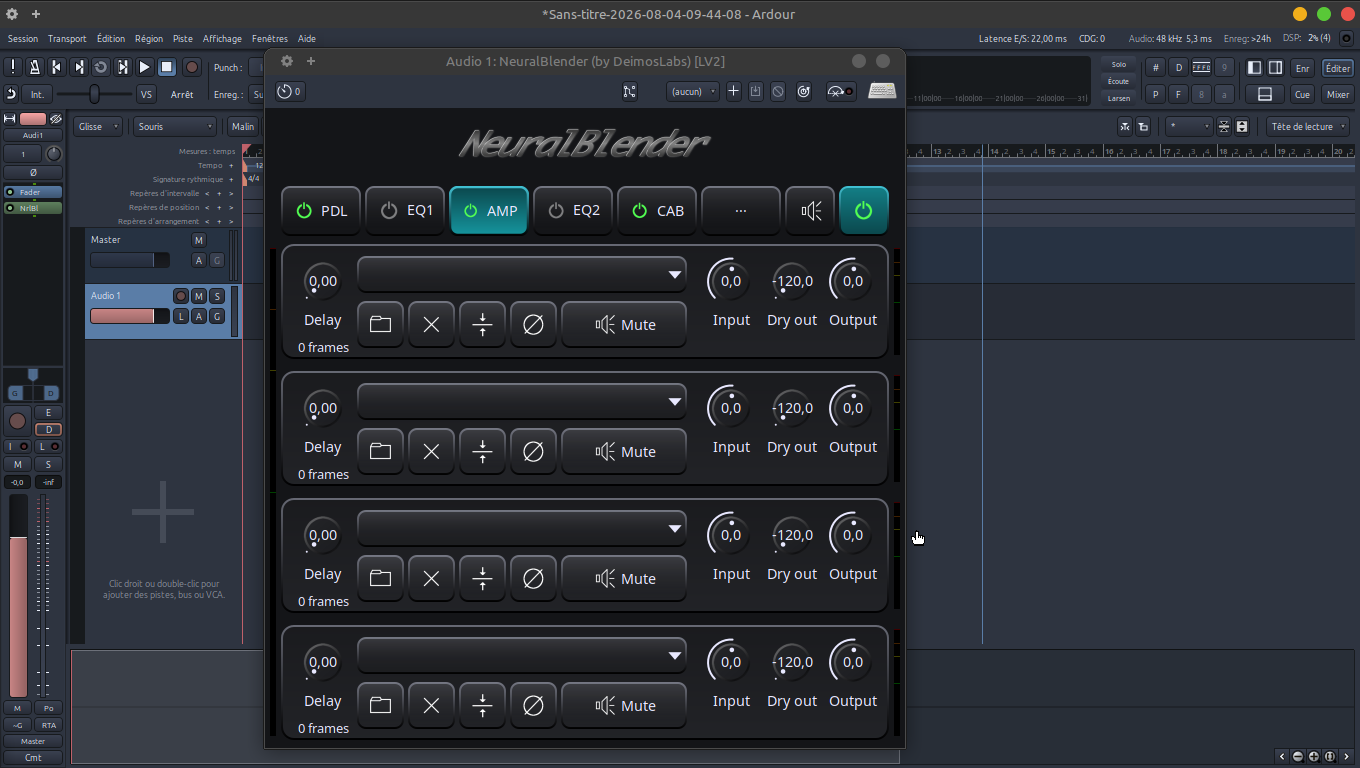This screenshot has width=1360, height=768.
Task: Click the play range/selection button
Action: (123, 67)
